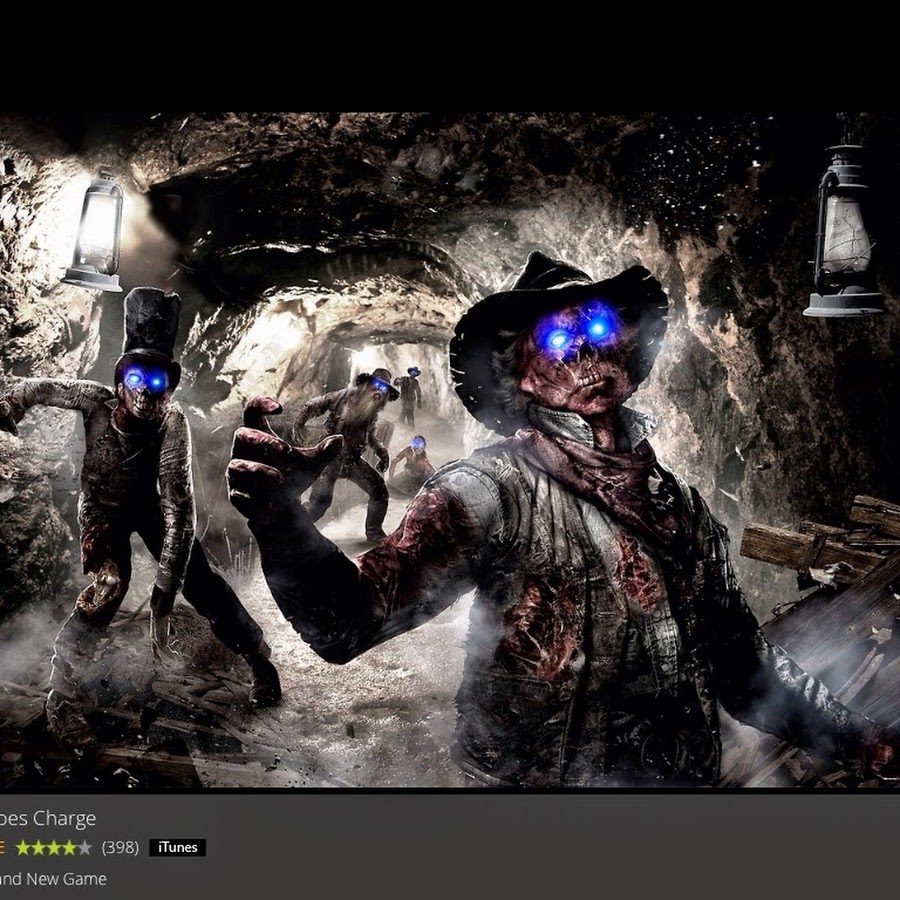This screenshot has width=900, height=900.
Task: Click the "and New Game" description text
Action: click(x=53, y=879)
